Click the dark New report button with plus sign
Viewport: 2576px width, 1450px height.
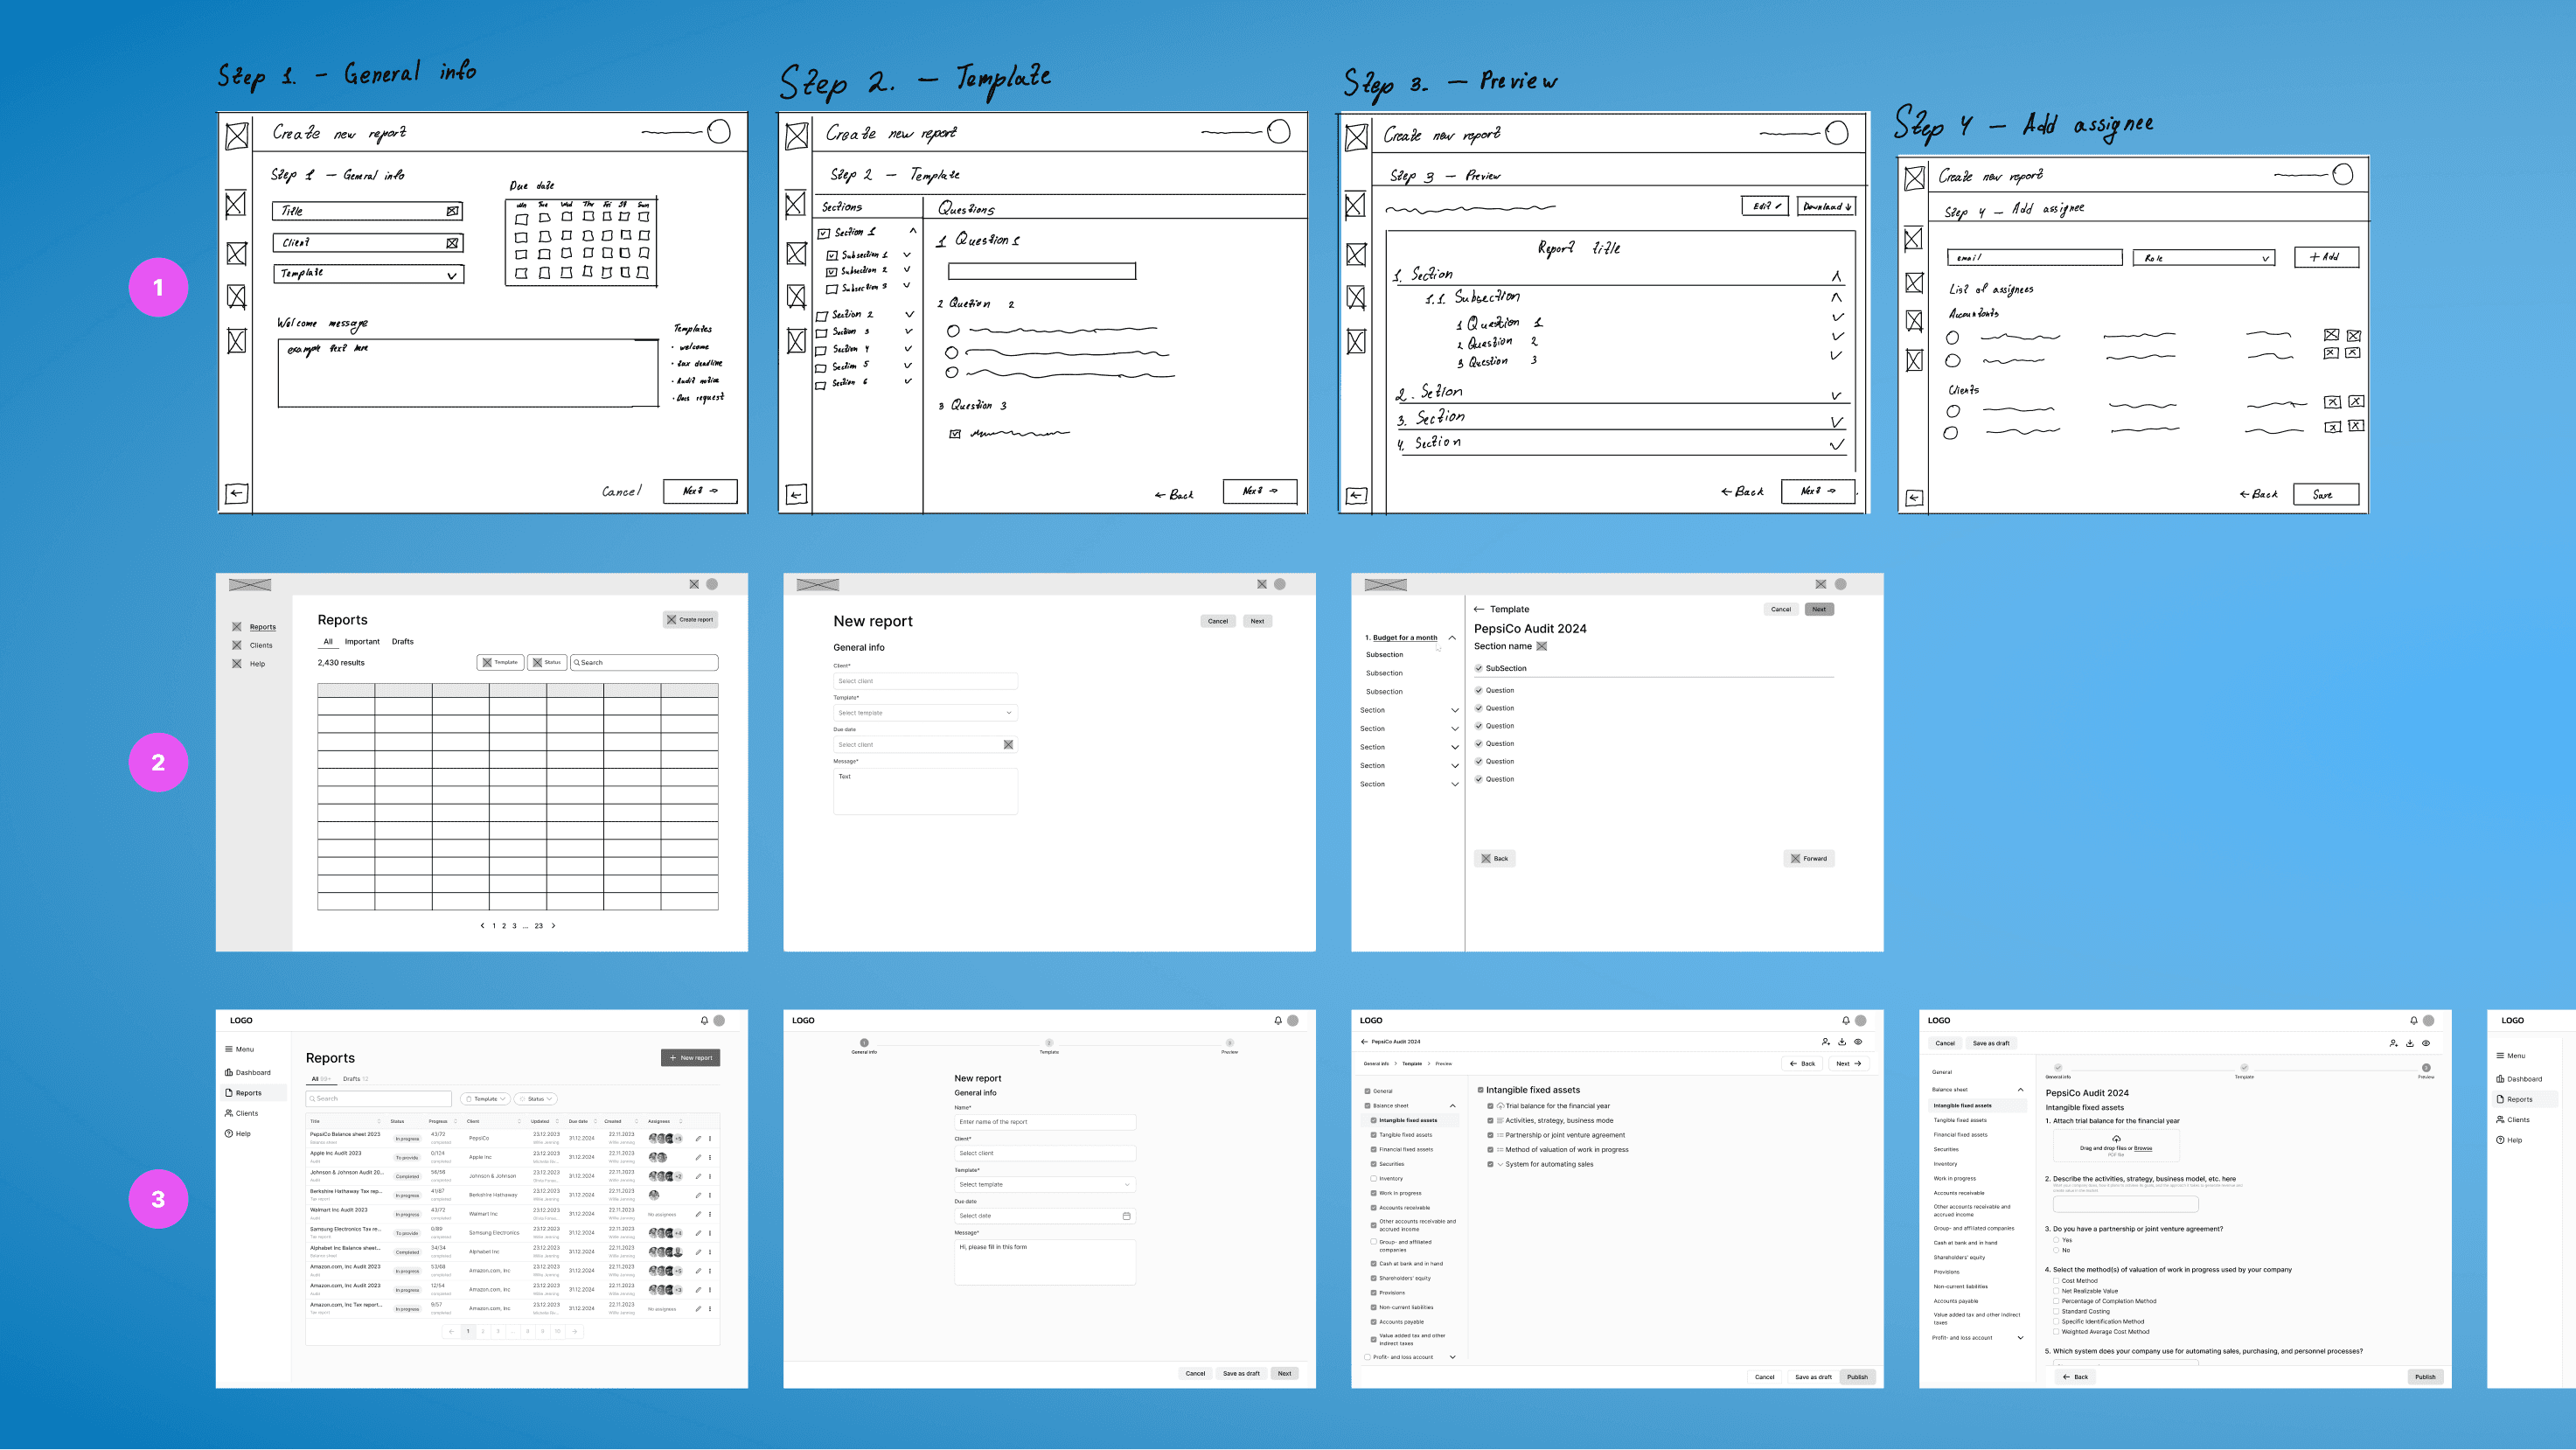click(690, 1058)
